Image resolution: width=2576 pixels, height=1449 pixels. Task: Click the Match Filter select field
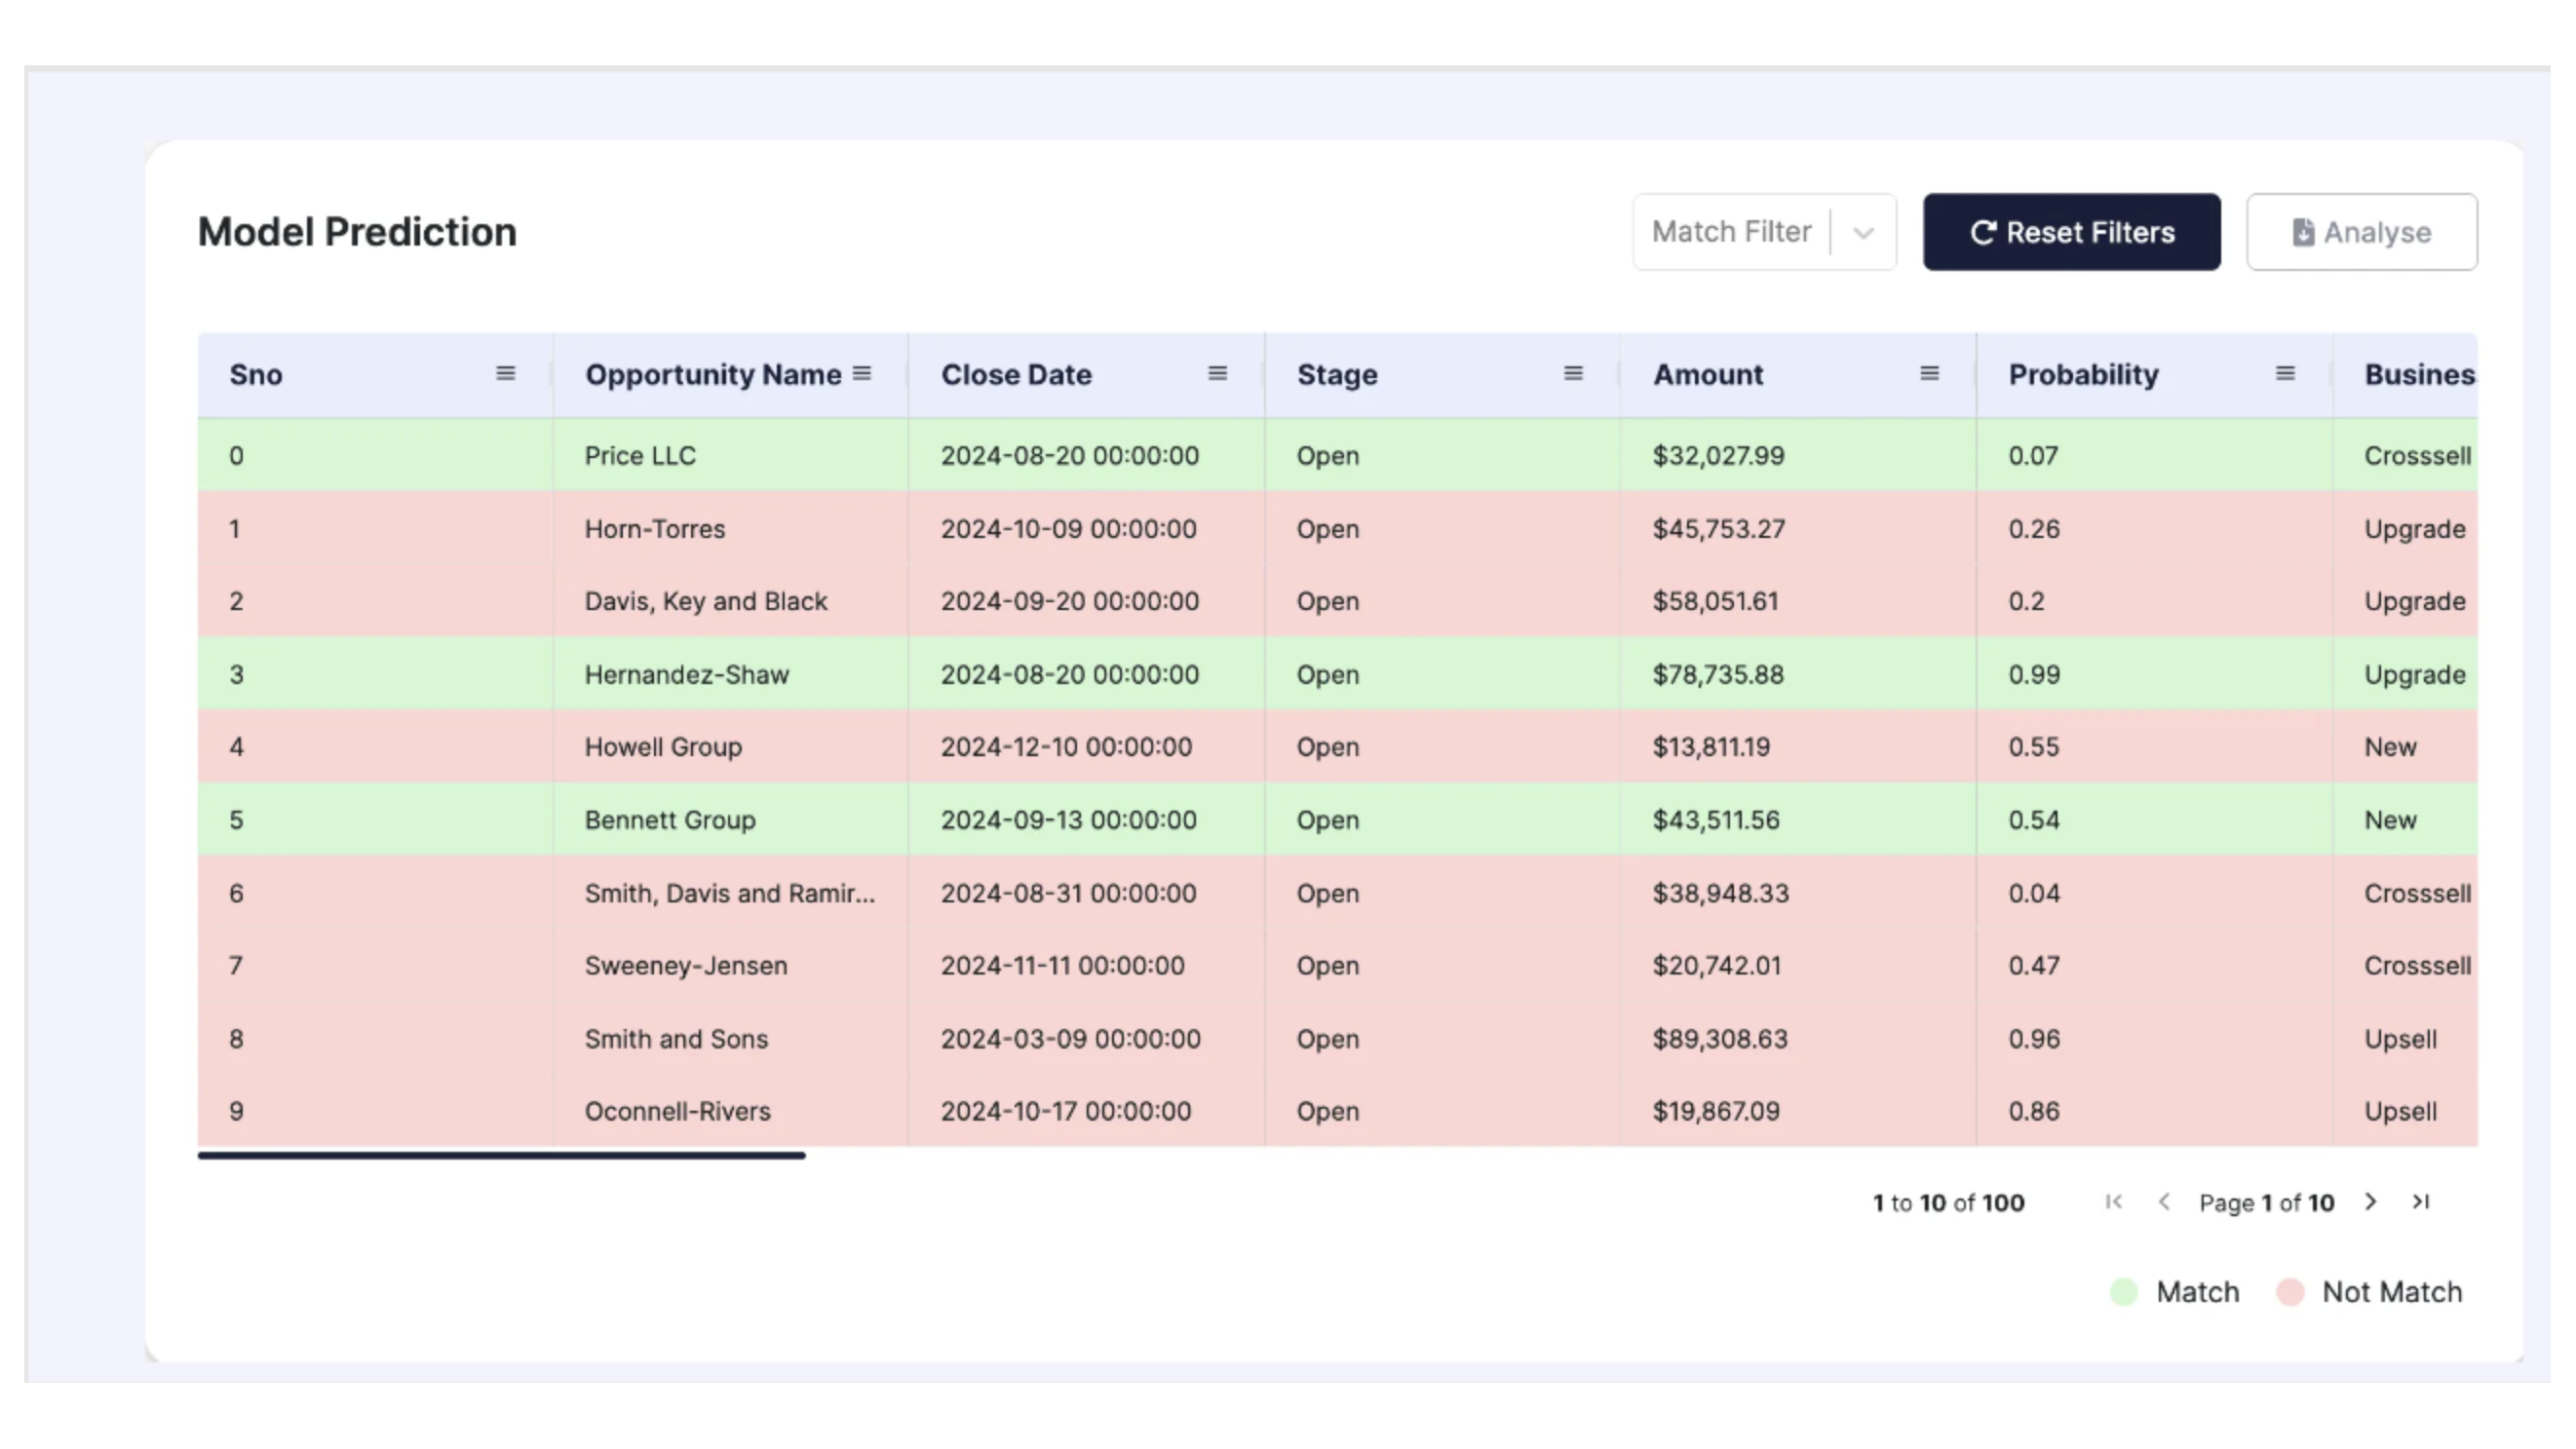point(1731,232)
